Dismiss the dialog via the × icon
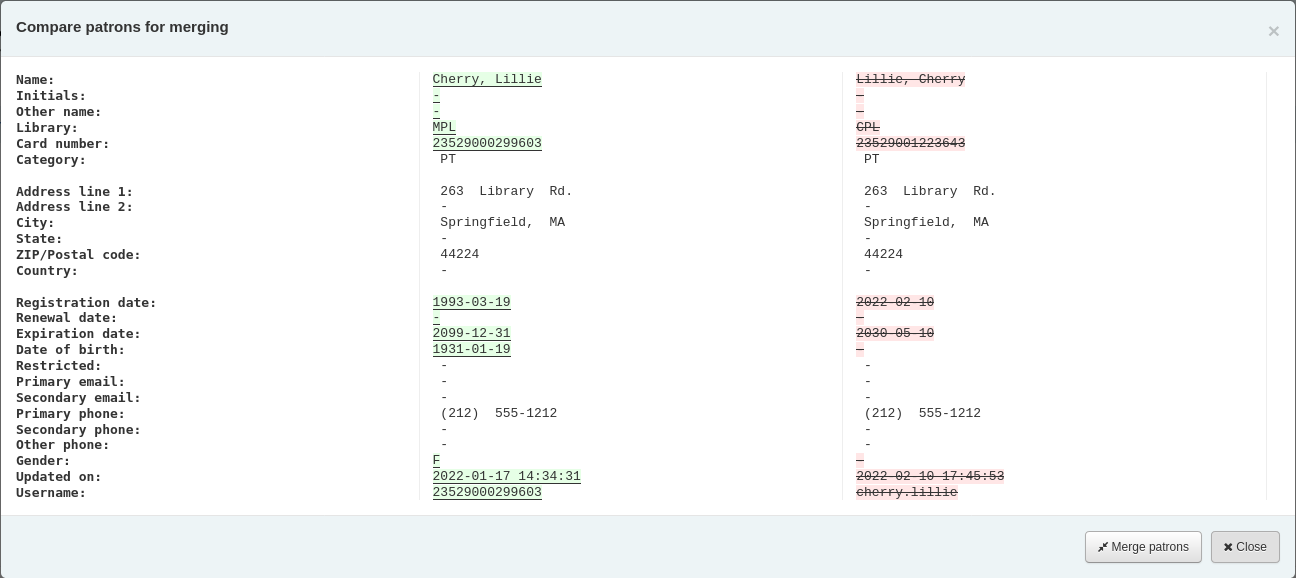Screen dimensions: 1296x578 tap(1273, 31)
